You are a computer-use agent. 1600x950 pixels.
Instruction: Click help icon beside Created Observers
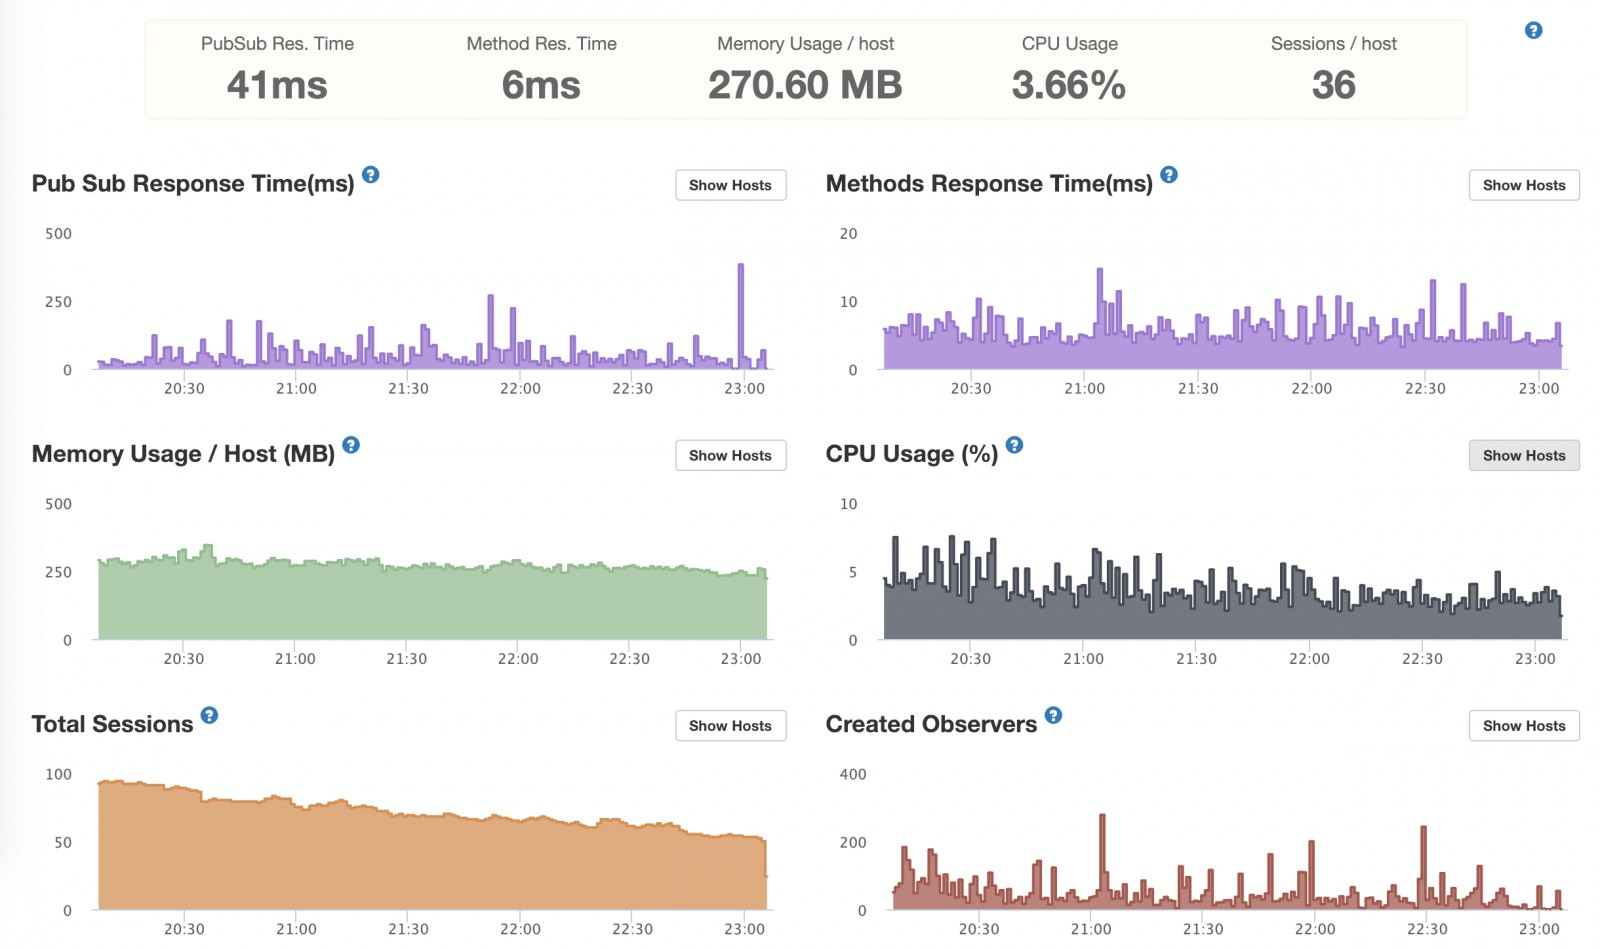pos(1053,715)
